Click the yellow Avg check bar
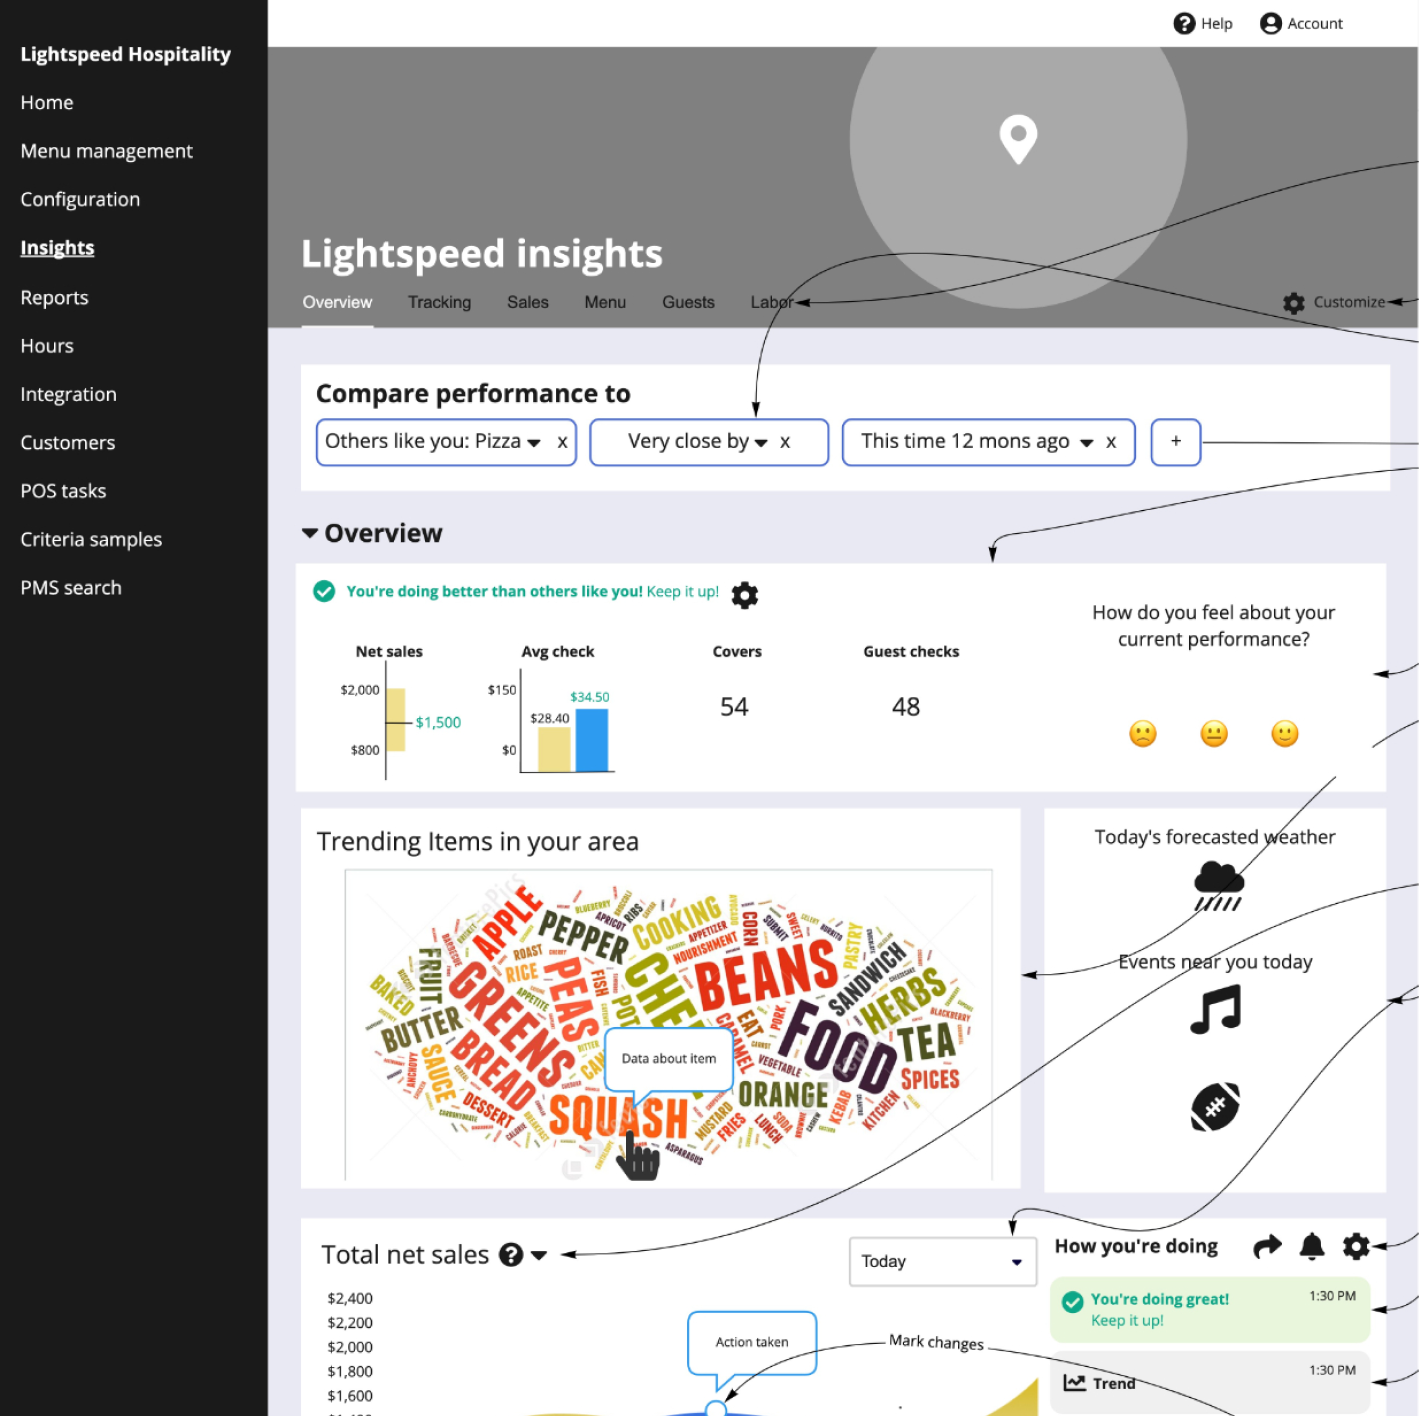Image resolution: width=1419 pixels, height=1416 pixels. (554, 749)
